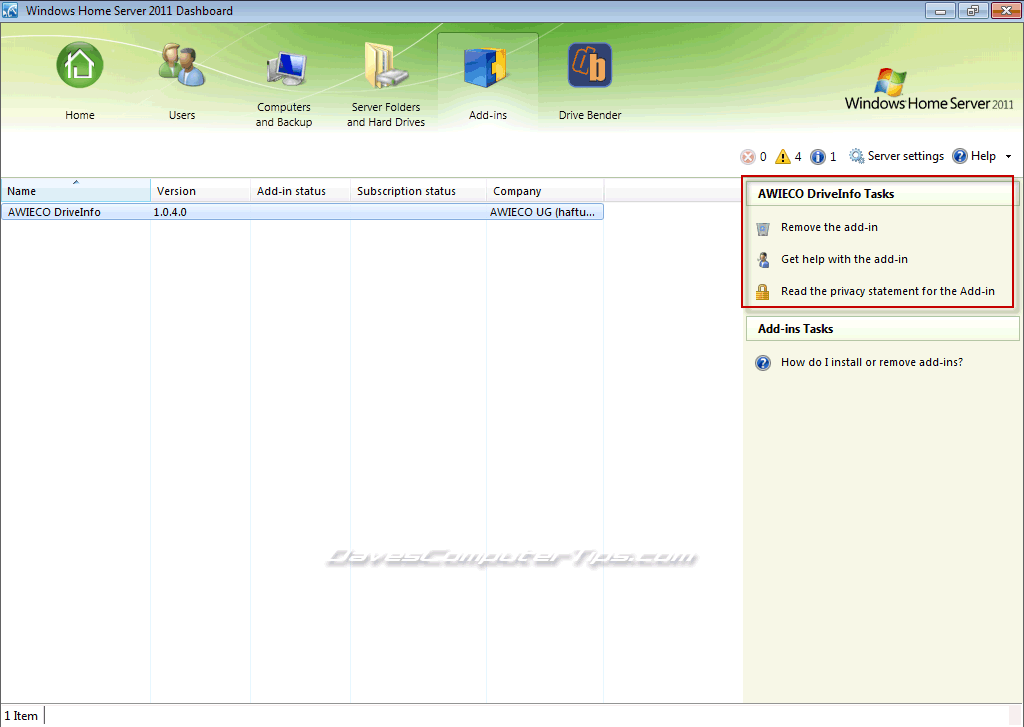Switch to Computers and Backup tab label
This screenshot has width=1024, height=727.
click(x=284, y=114)
